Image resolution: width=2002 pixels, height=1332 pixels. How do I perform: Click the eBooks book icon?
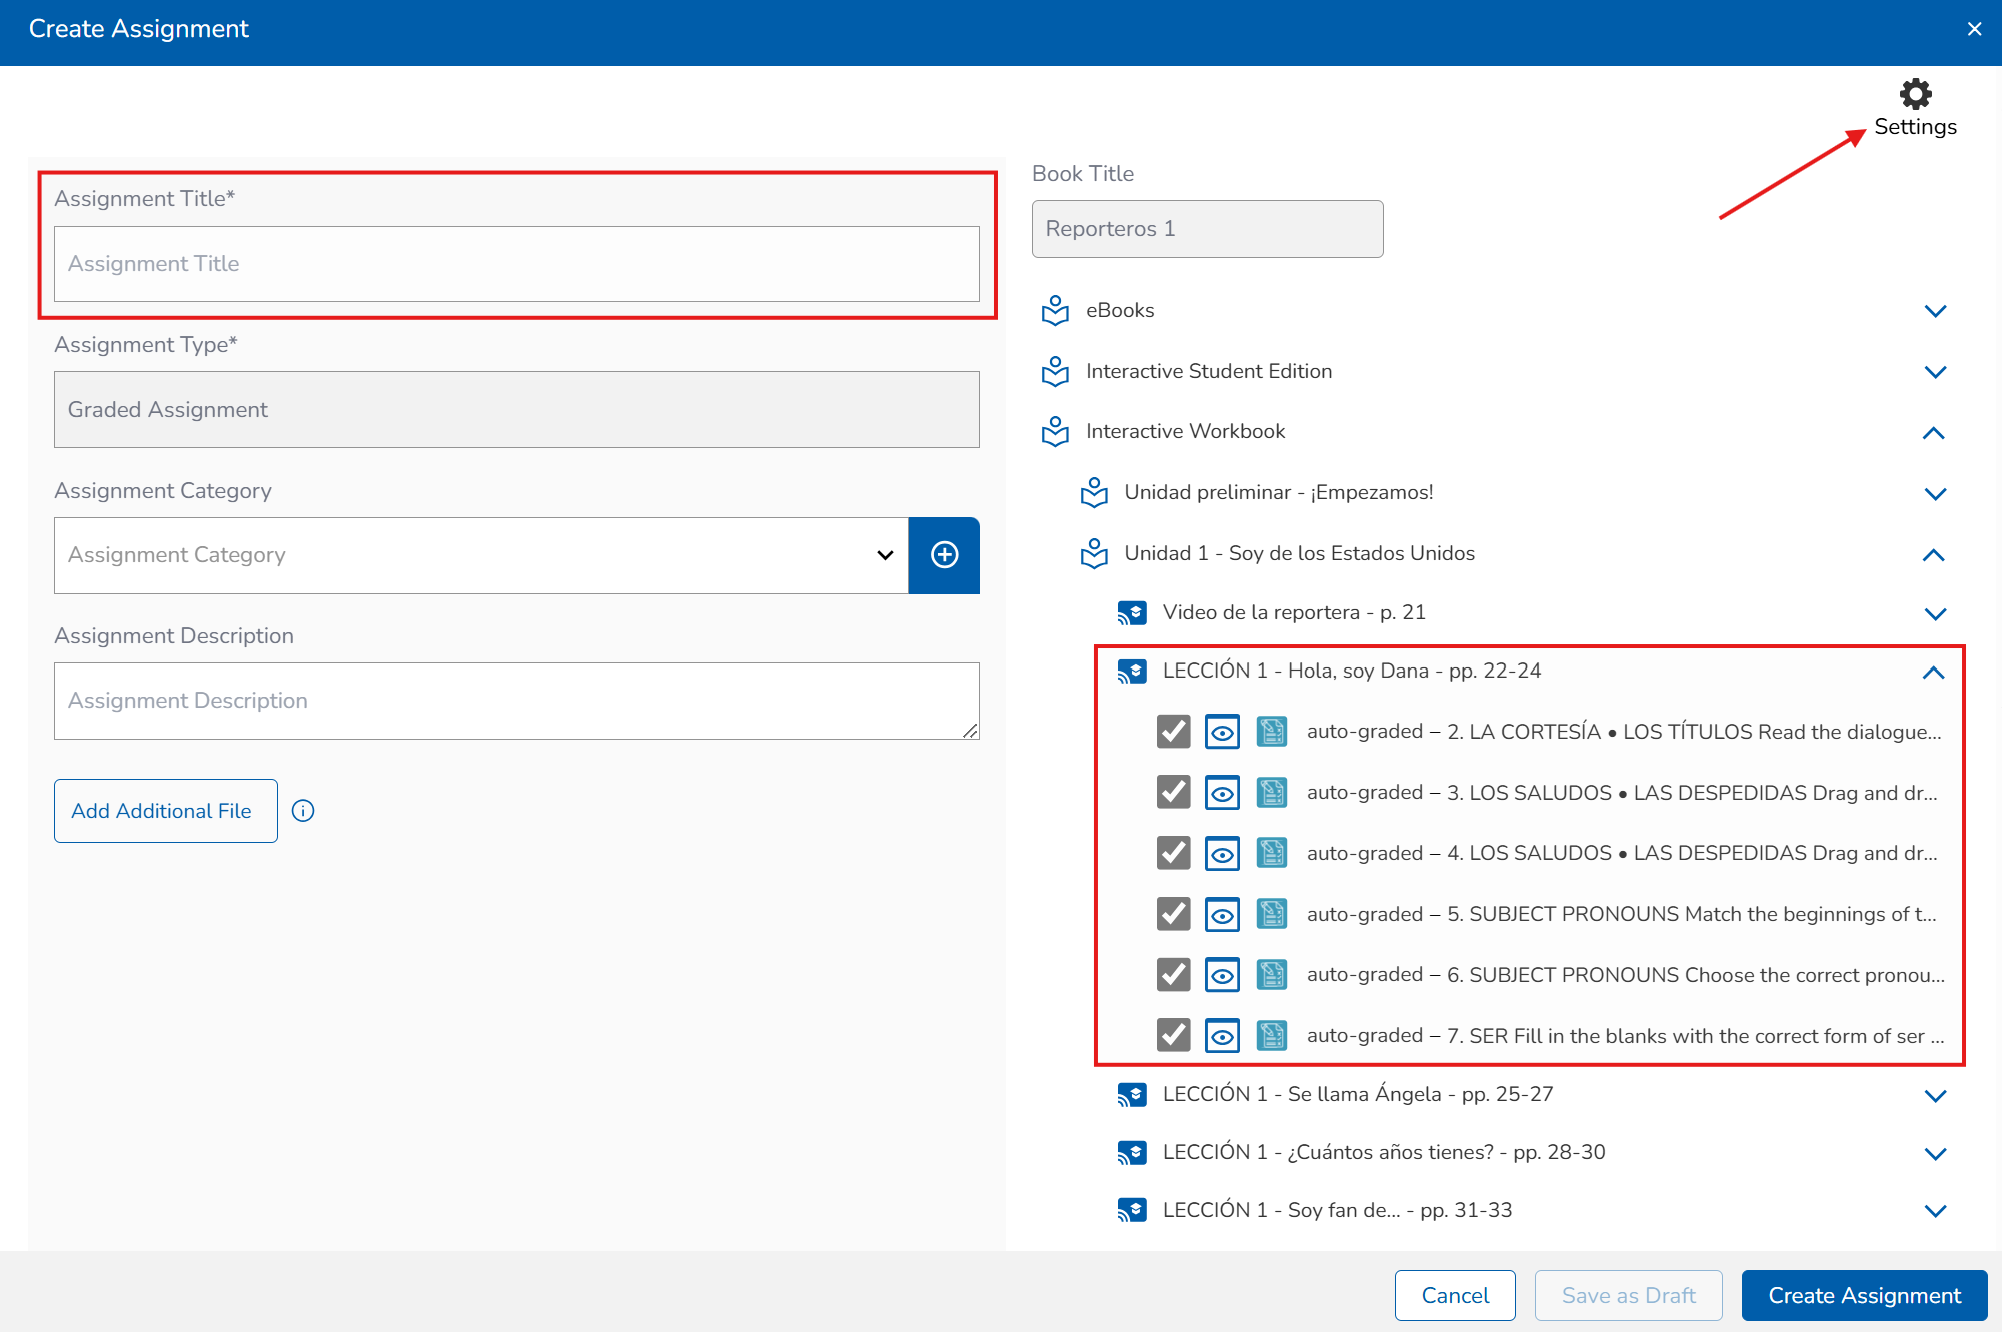coord(1055,311)
